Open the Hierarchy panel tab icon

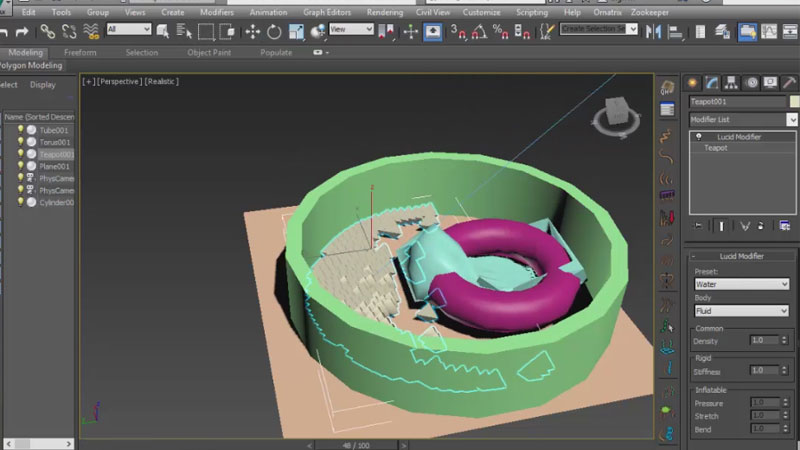(x=733, y=82)
